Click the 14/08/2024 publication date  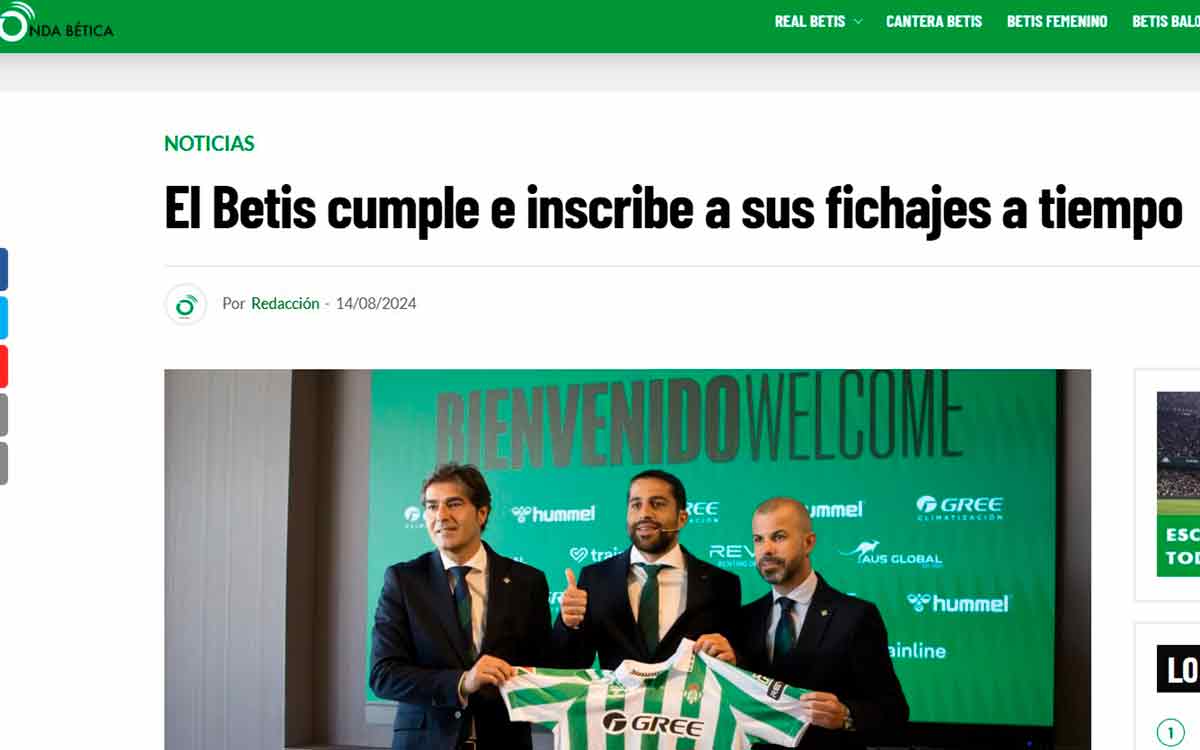pyautogui.click(x=376, y=303)
